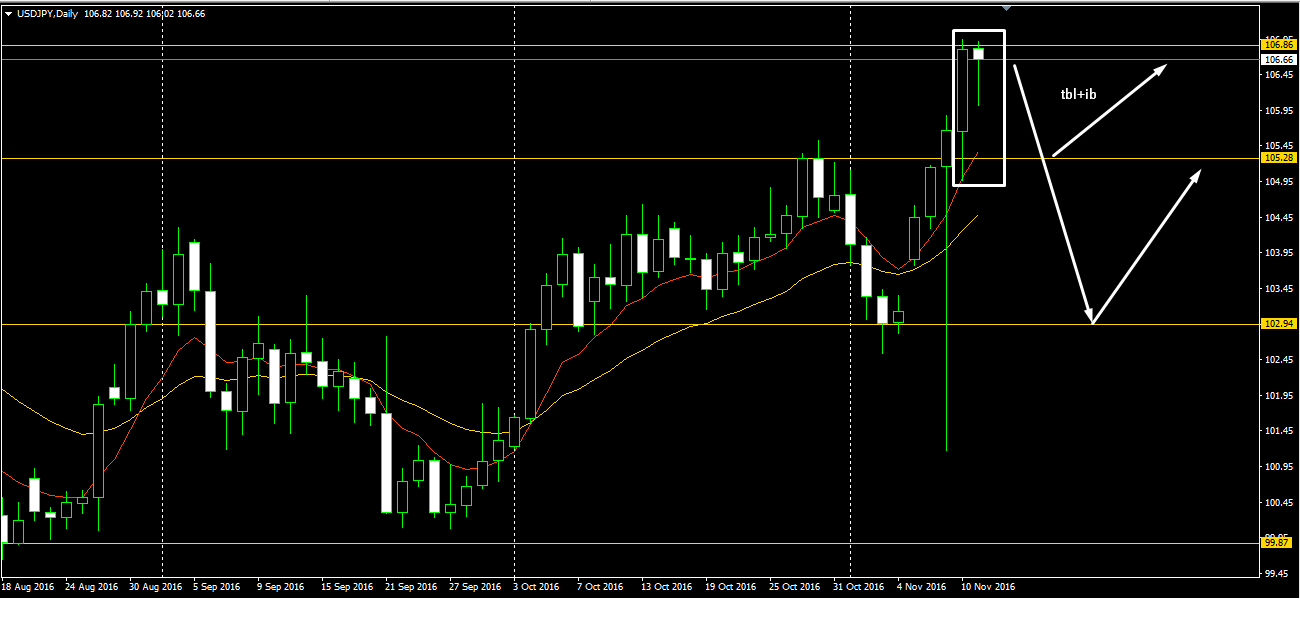Click the 101.95 price scale value

click(x=1279, y=396)
